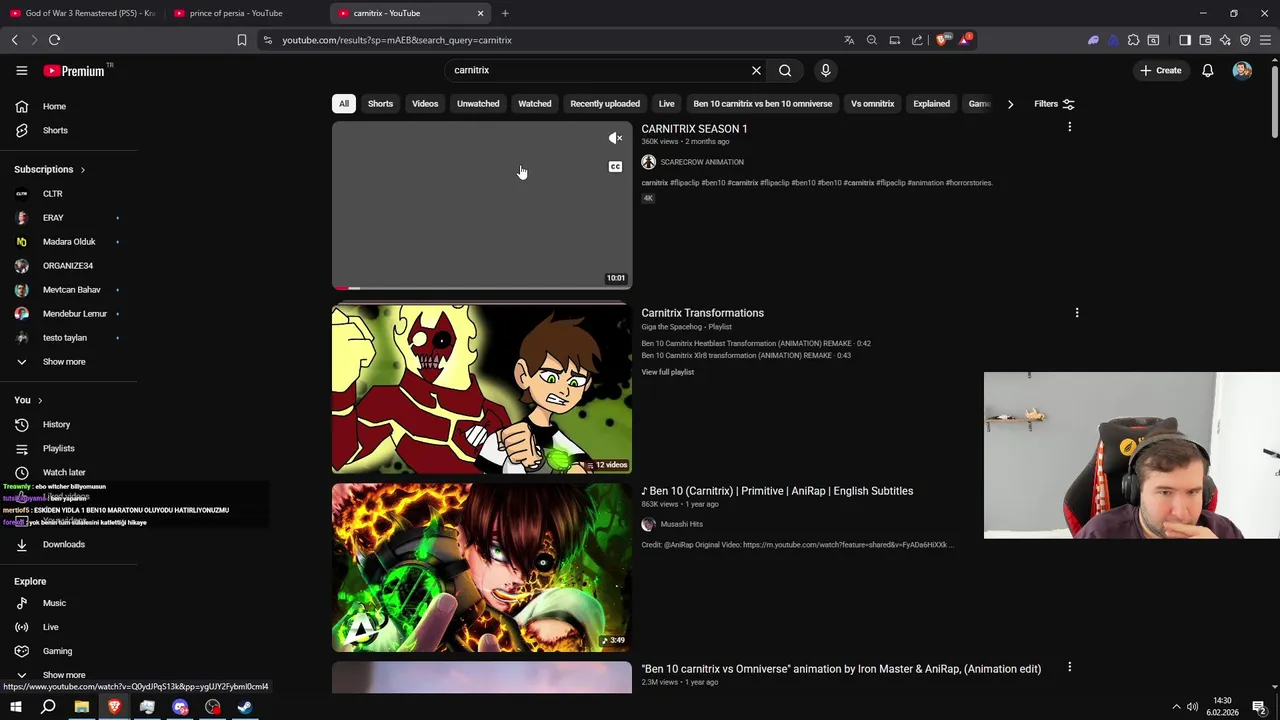Image resolution: width=1280 pixels, height=720 pixels.
Task: Open the notifications bell
Action: (x=1208, y=70)
